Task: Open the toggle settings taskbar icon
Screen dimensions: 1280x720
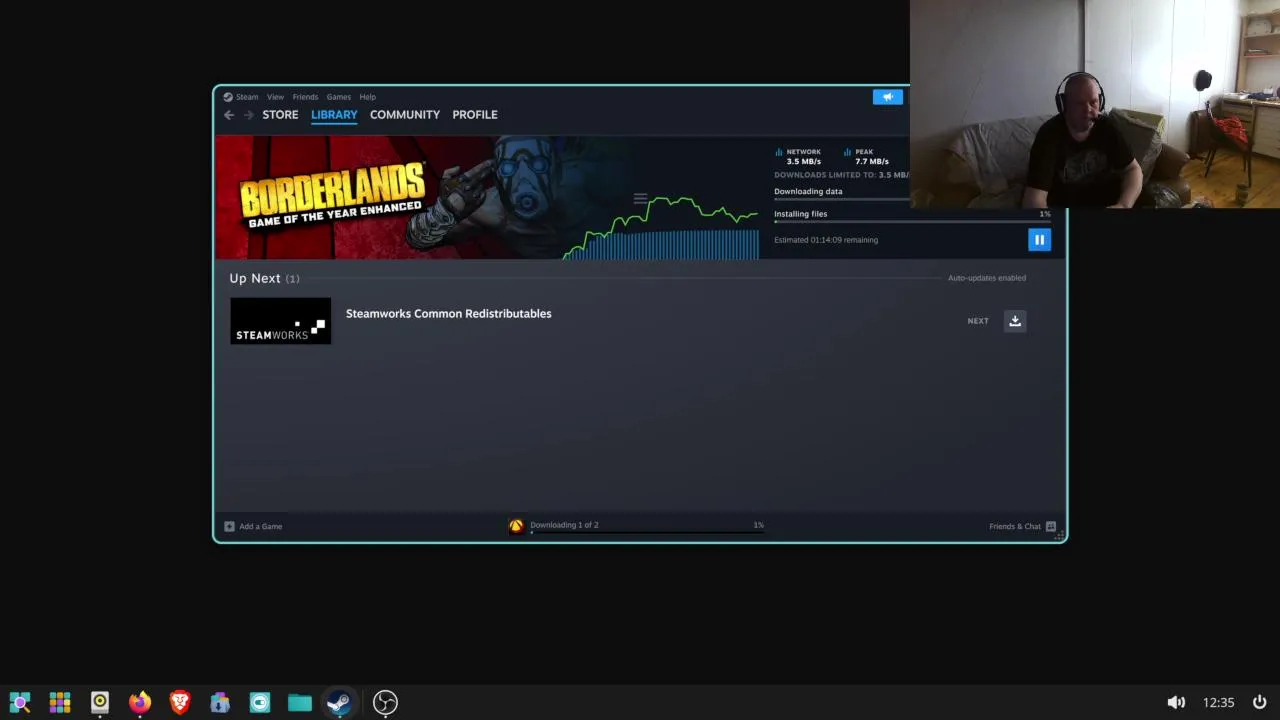Action: click(x=260, y=703)
